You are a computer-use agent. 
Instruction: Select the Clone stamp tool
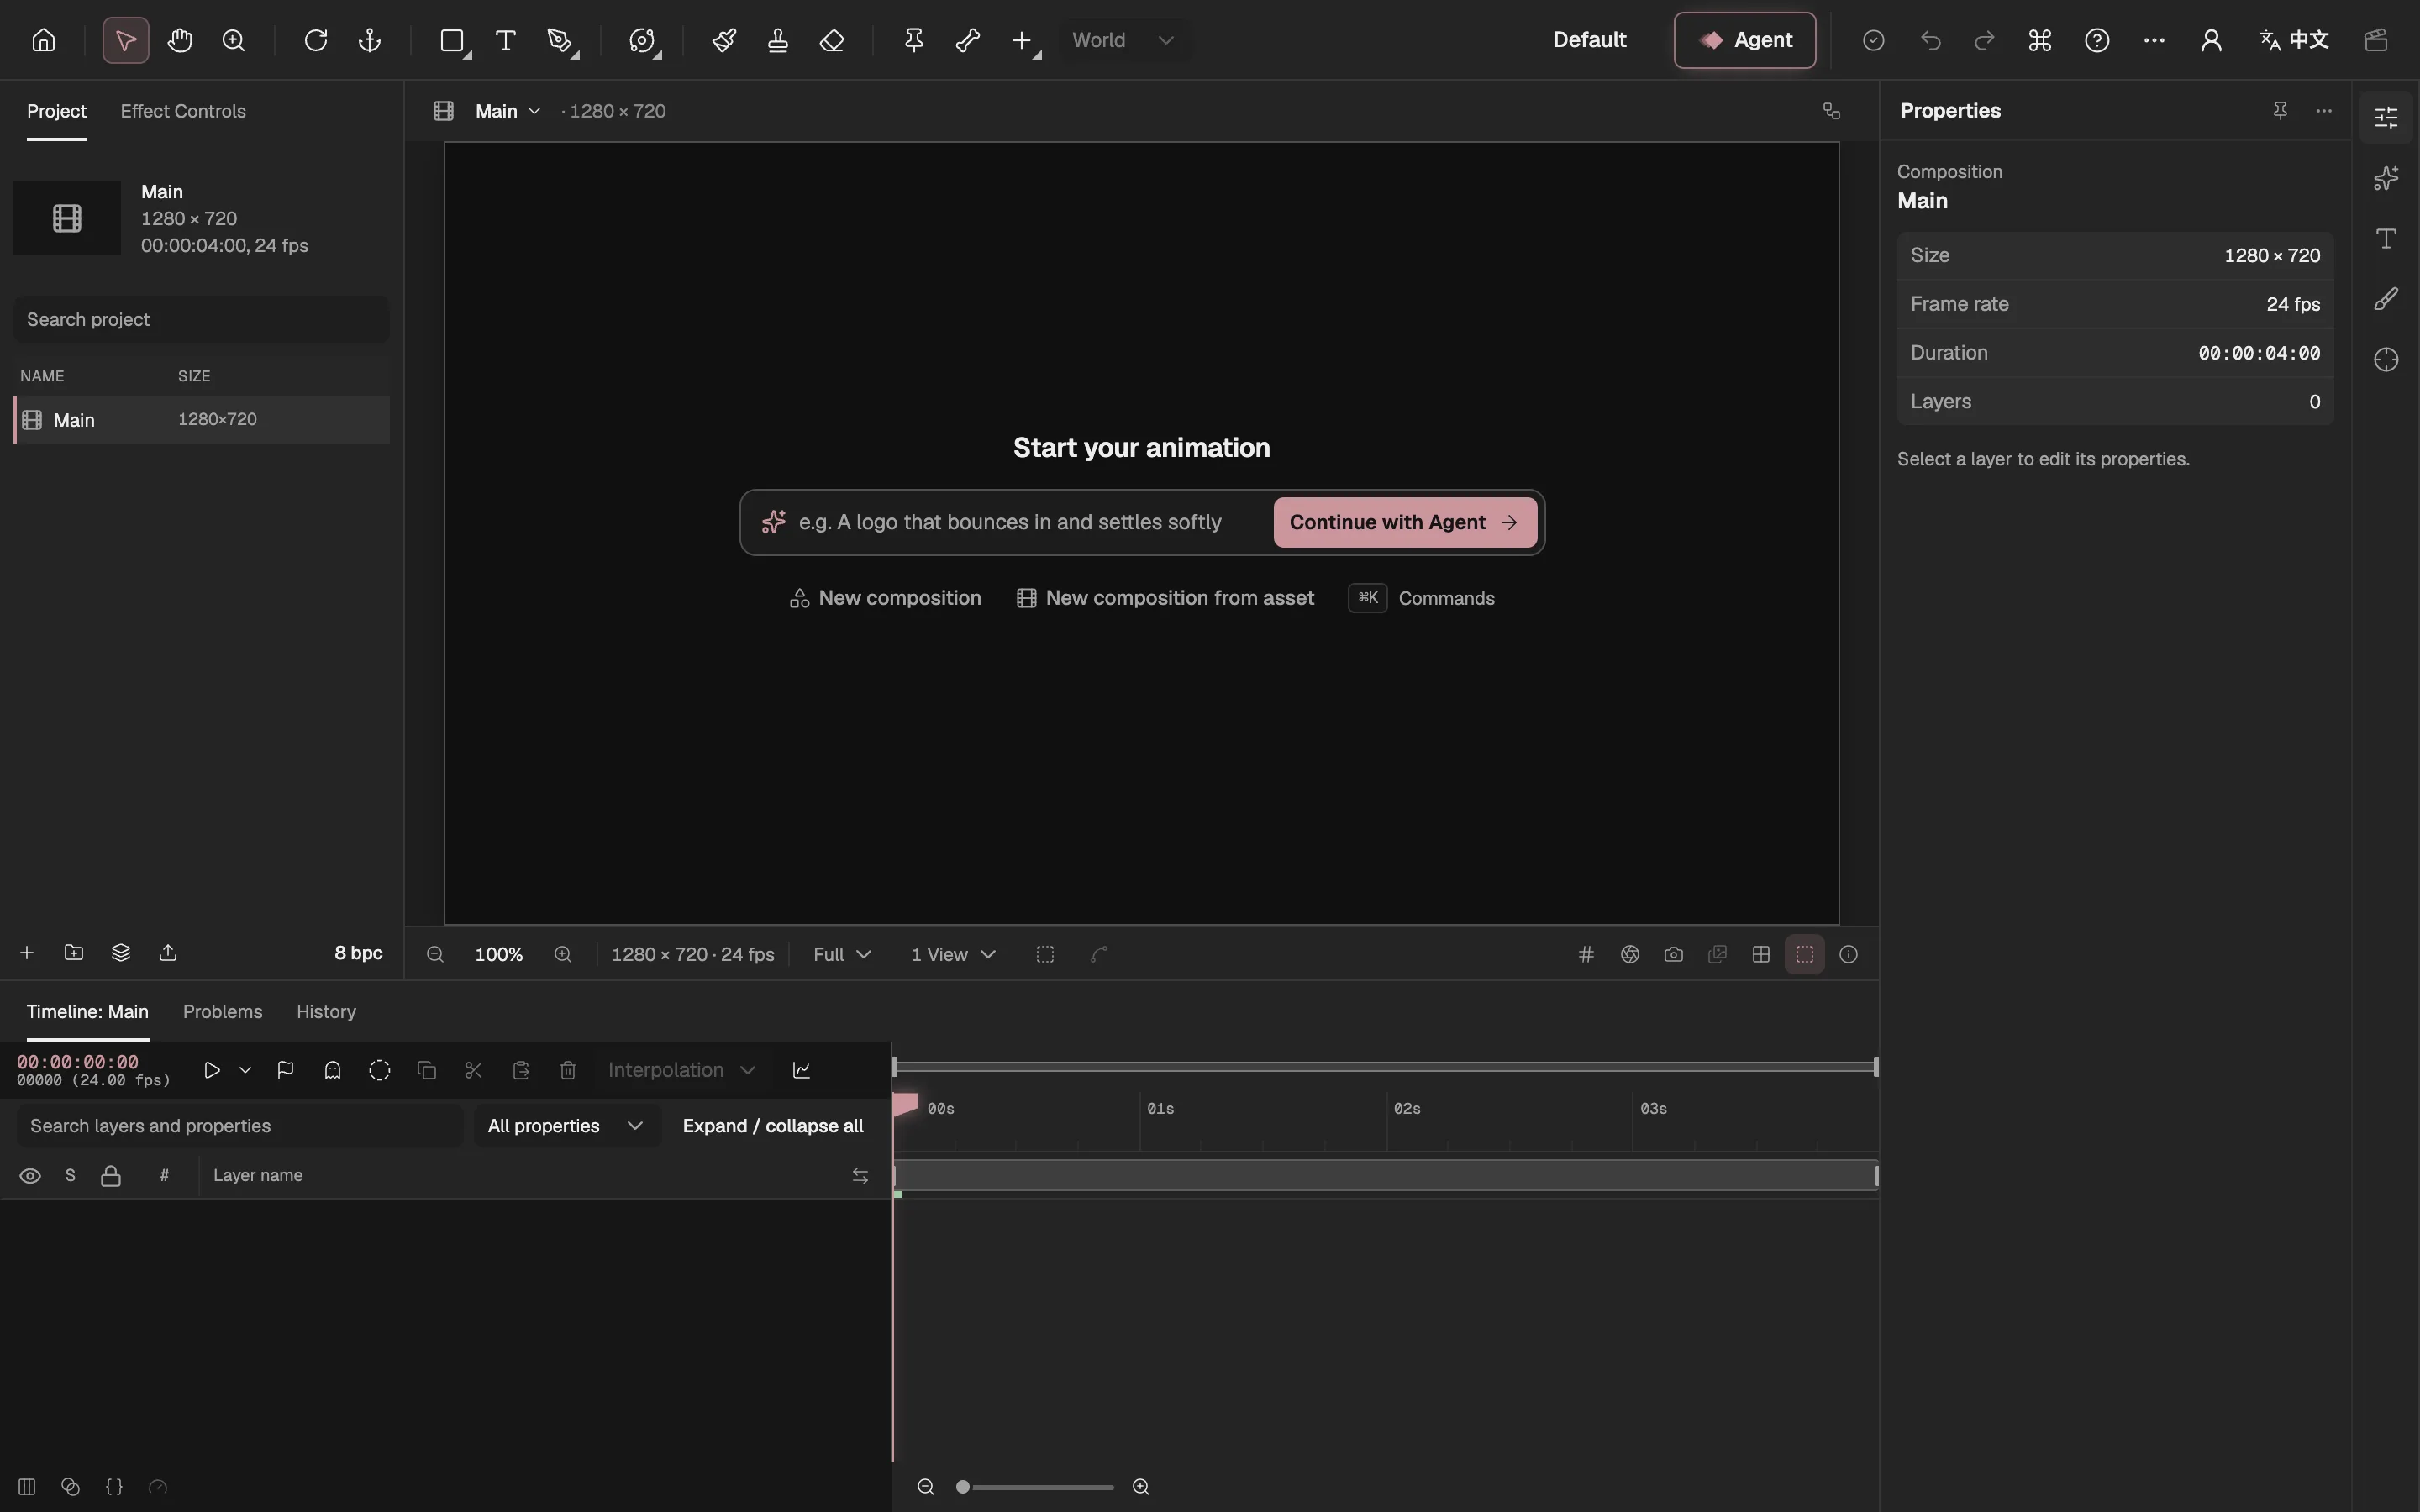pos(778,40)
